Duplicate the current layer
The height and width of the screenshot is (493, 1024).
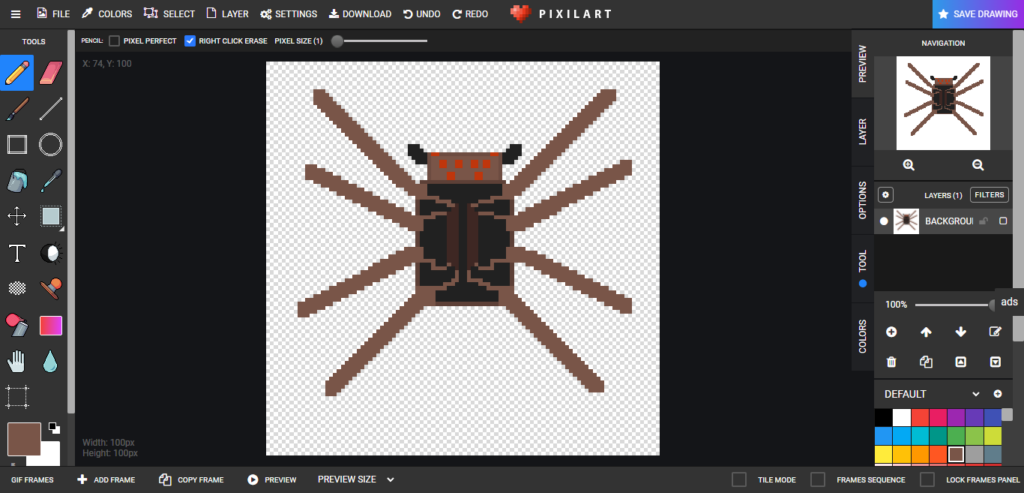click(x=925, y=362)
